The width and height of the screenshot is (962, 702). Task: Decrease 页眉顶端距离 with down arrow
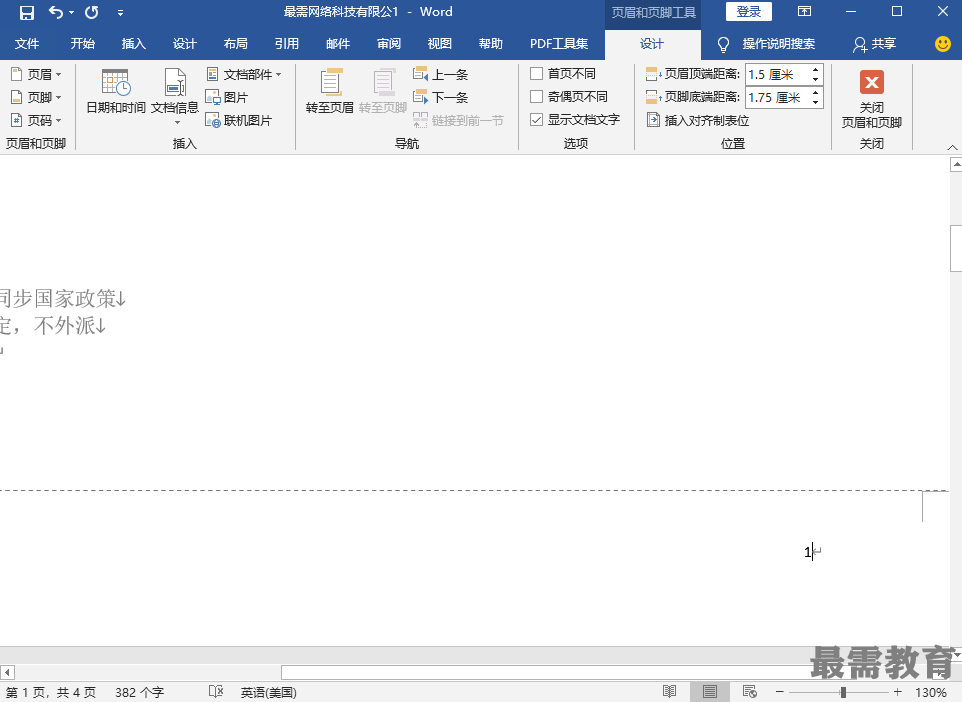coord(815,80)
